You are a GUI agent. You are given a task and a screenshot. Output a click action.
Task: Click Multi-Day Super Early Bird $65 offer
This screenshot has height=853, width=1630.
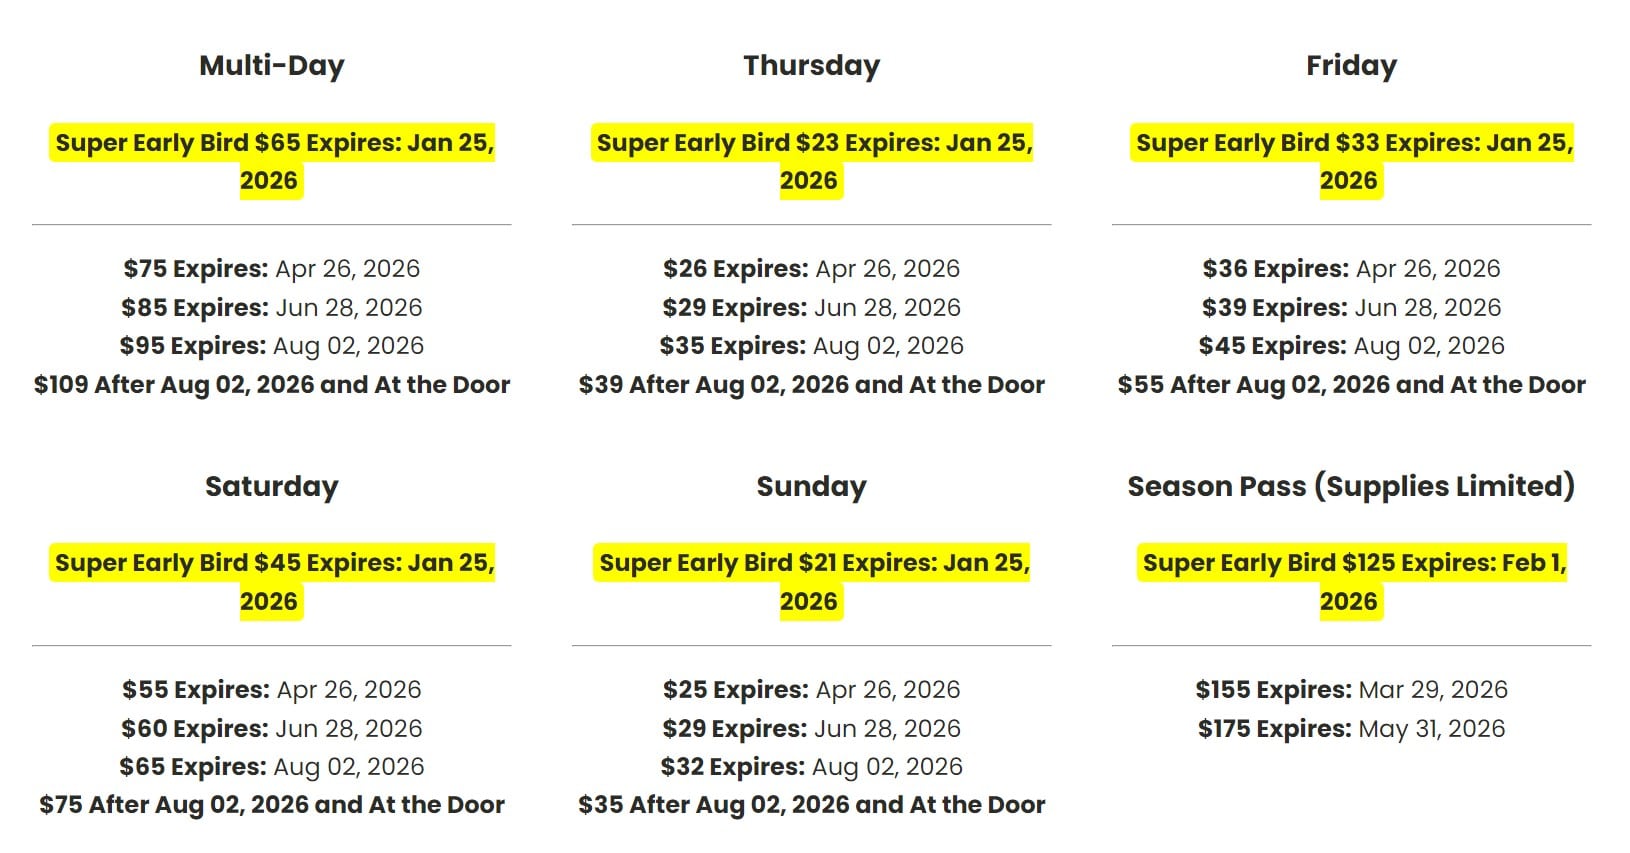pos(274,144)
